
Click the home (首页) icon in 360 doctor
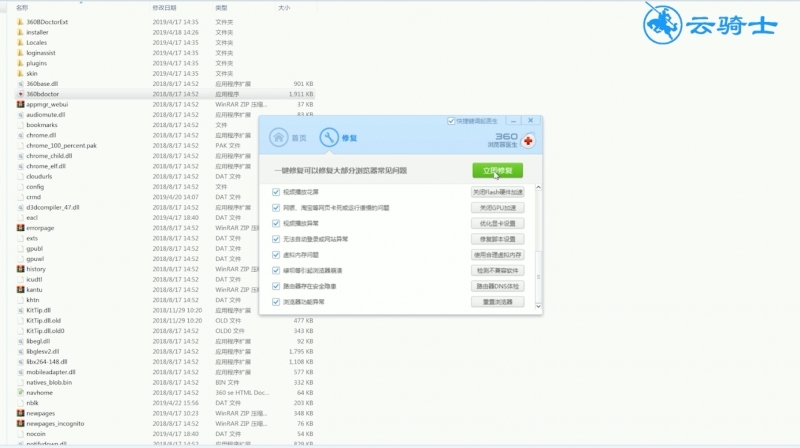point(279,137)
